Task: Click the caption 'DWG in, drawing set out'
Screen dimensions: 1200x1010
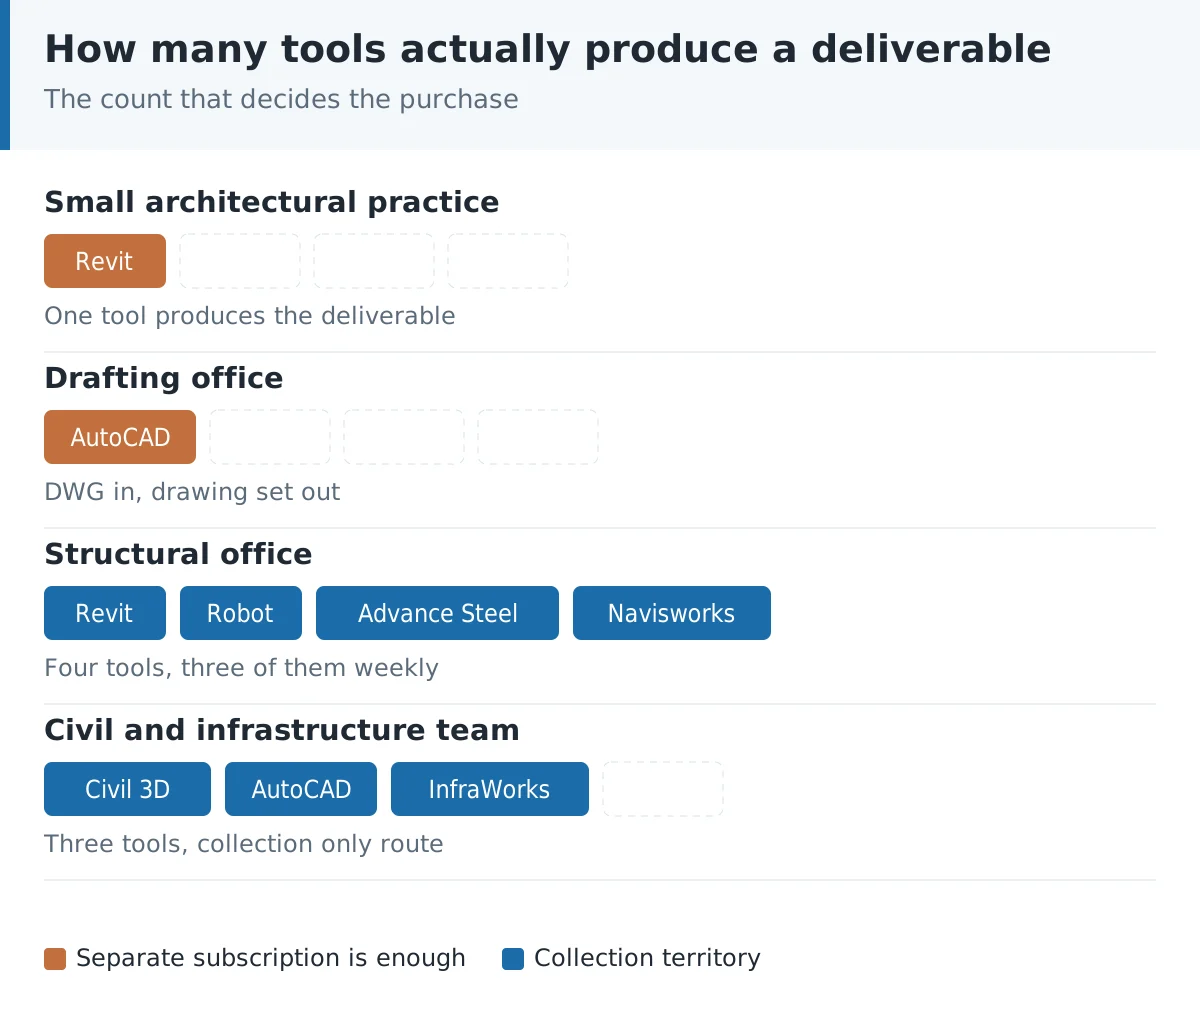Action: coord(192,492)
